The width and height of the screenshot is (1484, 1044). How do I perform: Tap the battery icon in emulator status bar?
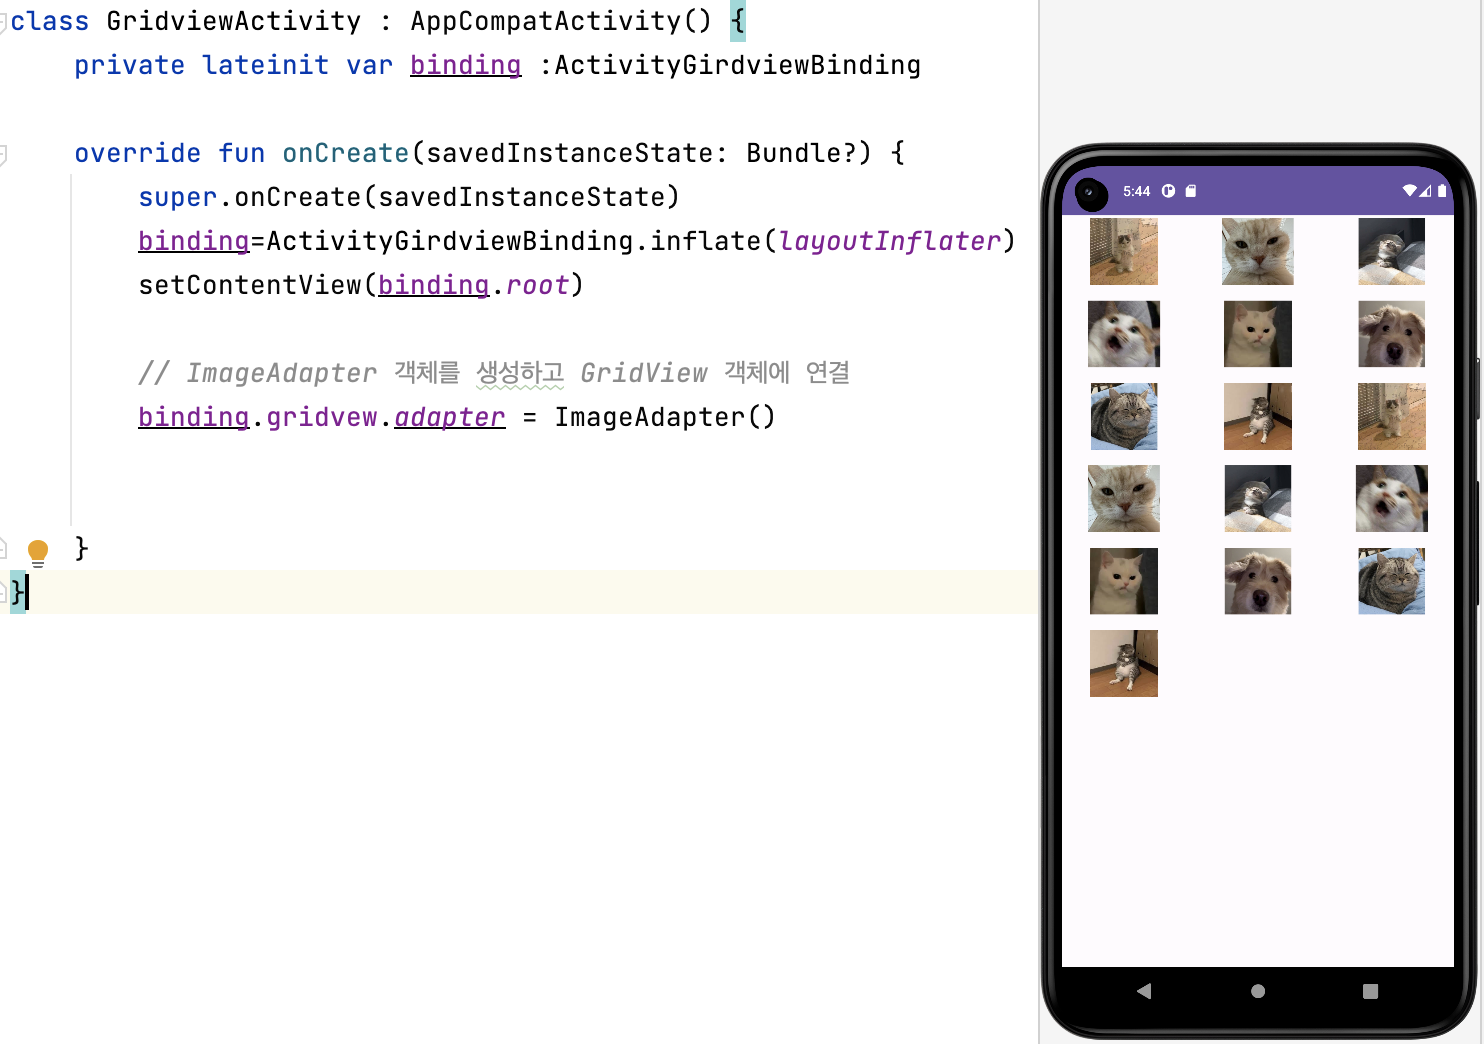click(1442, 190)
